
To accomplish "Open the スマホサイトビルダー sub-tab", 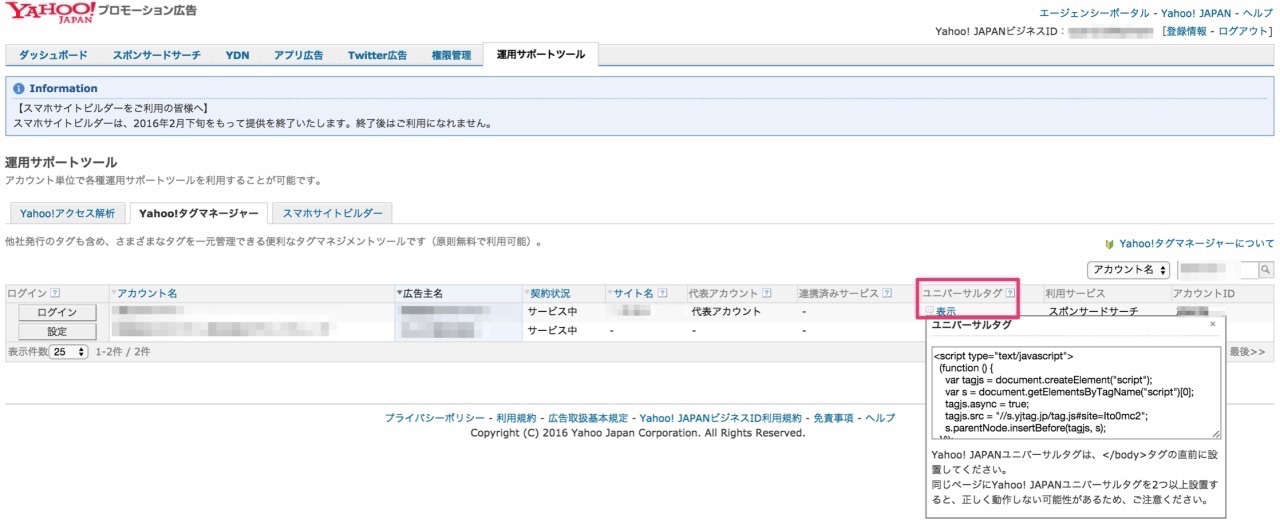I will (x=332, y=213).
